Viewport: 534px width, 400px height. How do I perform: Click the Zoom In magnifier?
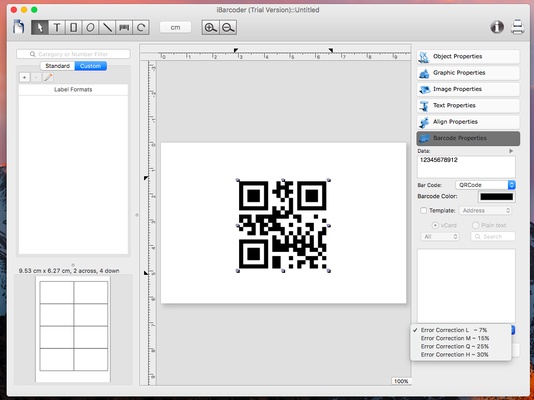point(210,28)
